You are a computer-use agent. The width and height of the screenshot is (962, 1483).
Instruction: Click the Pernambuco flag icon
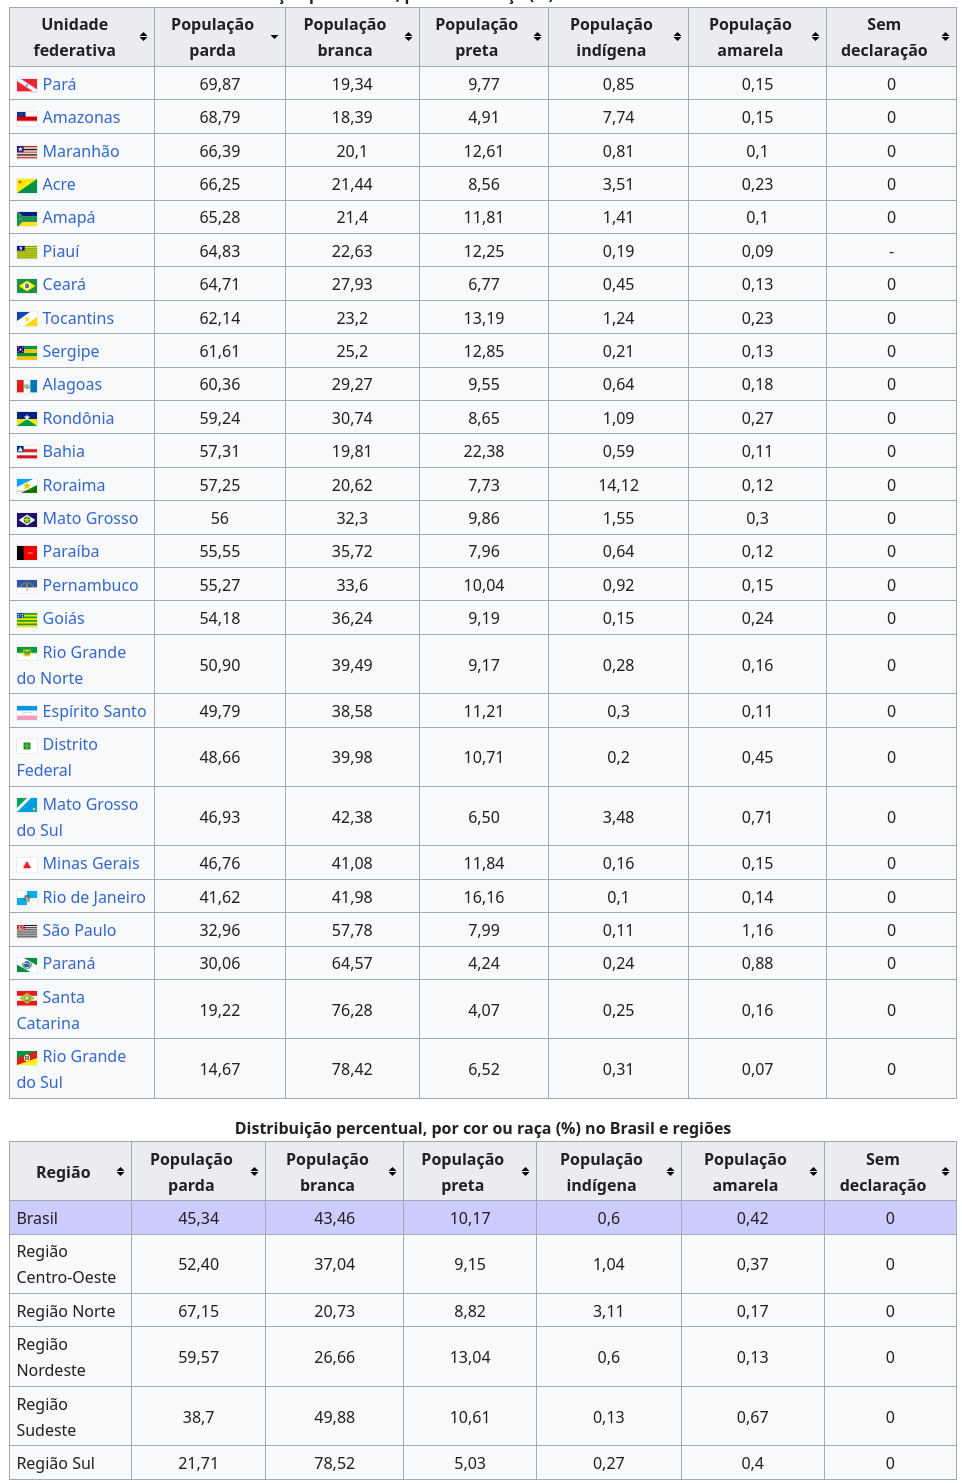point(27,586)
